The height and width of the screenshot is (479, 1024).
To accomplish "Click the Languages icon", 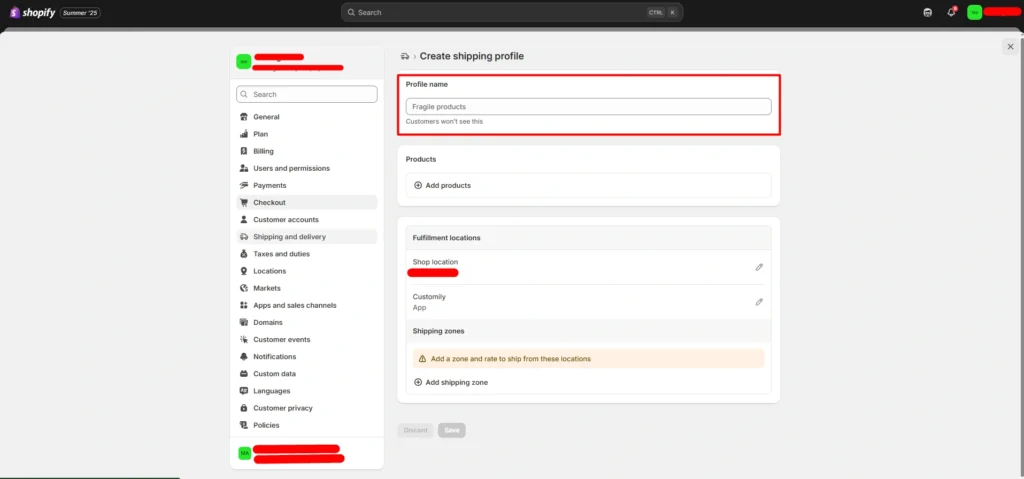I will click(x=244, y=391).
